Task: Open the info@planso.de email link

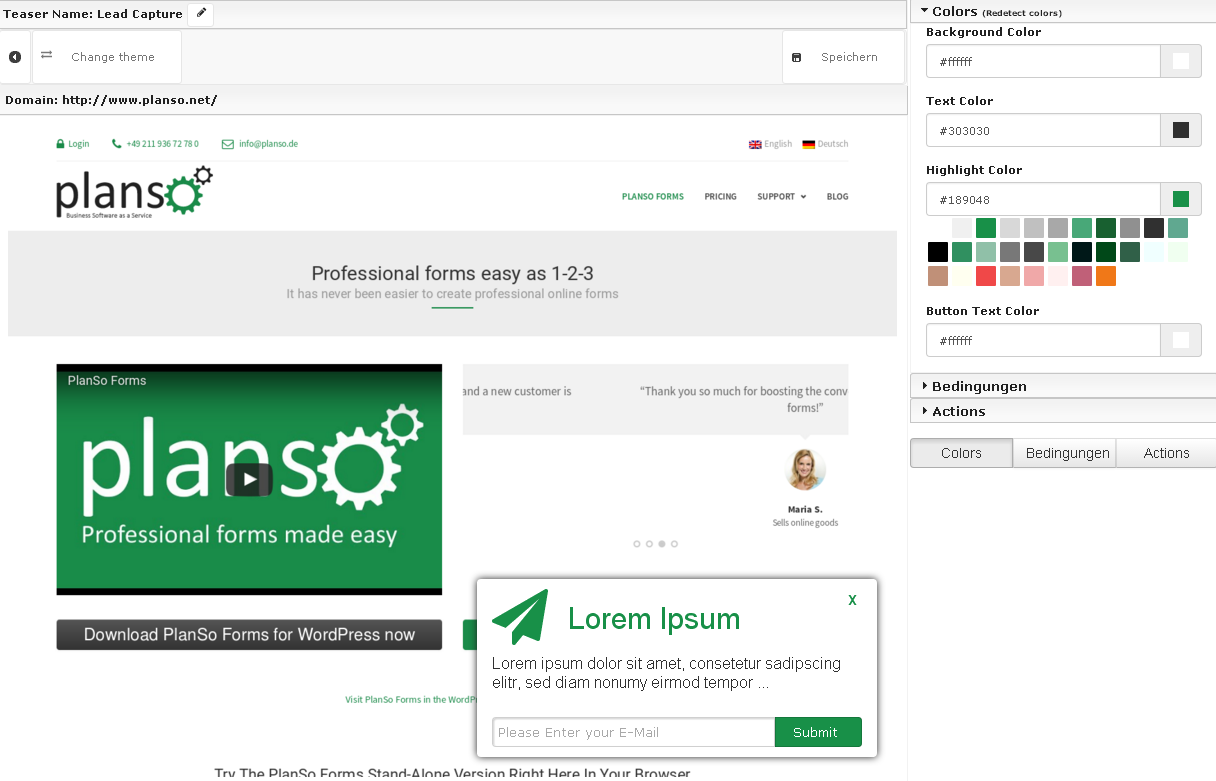Action: coord(260,144)
